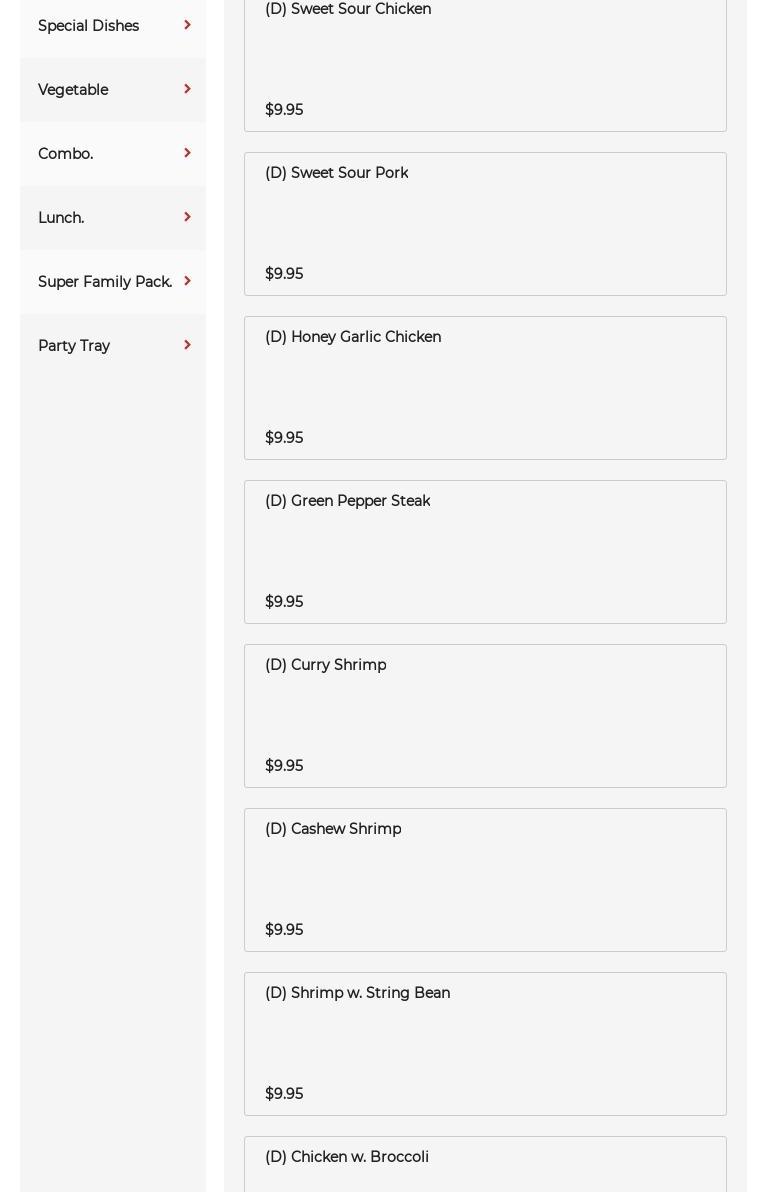Open the Party Tray category
This screenshot has width=765, height=1192.
point(74,346)
